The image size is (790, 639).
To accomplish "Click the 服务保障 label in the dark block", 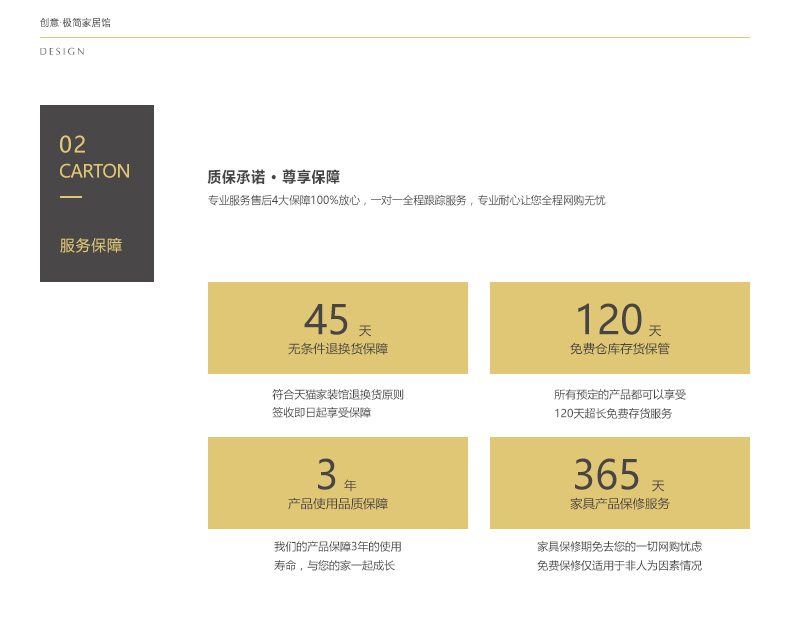I will (91, 245).
